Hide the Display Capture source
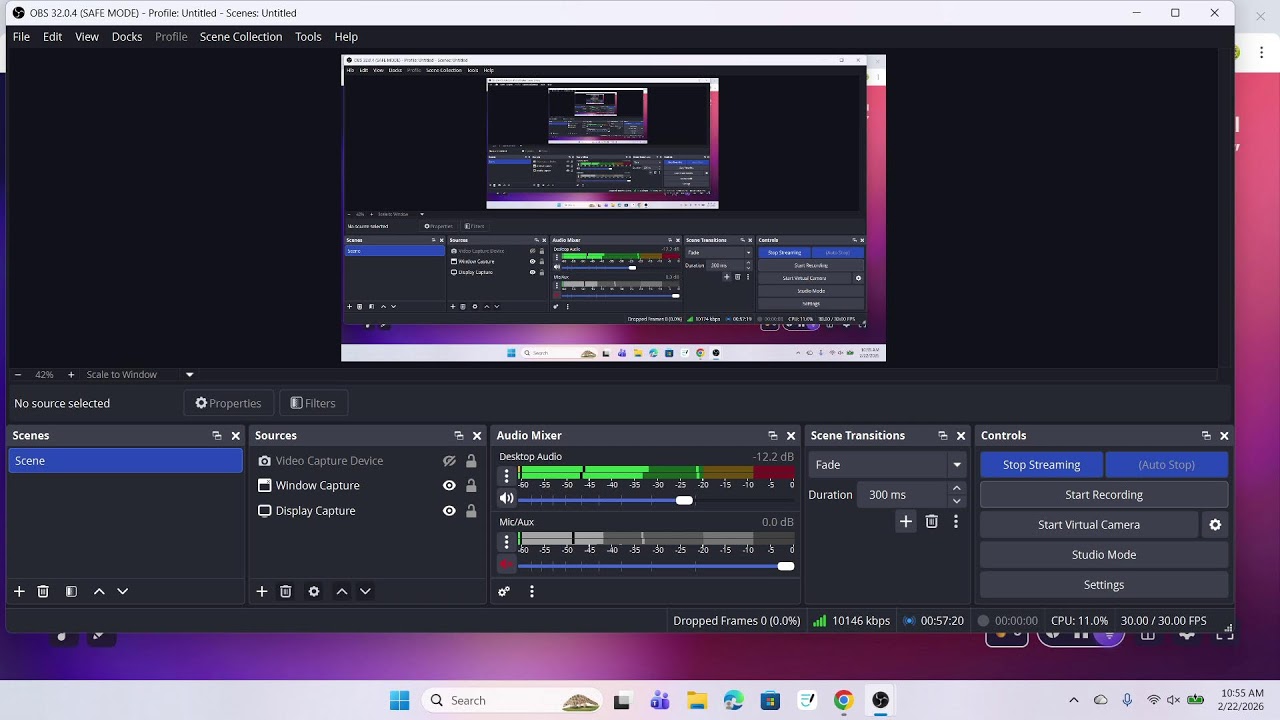Viewport: 1280px width, 720px height. 449,510
